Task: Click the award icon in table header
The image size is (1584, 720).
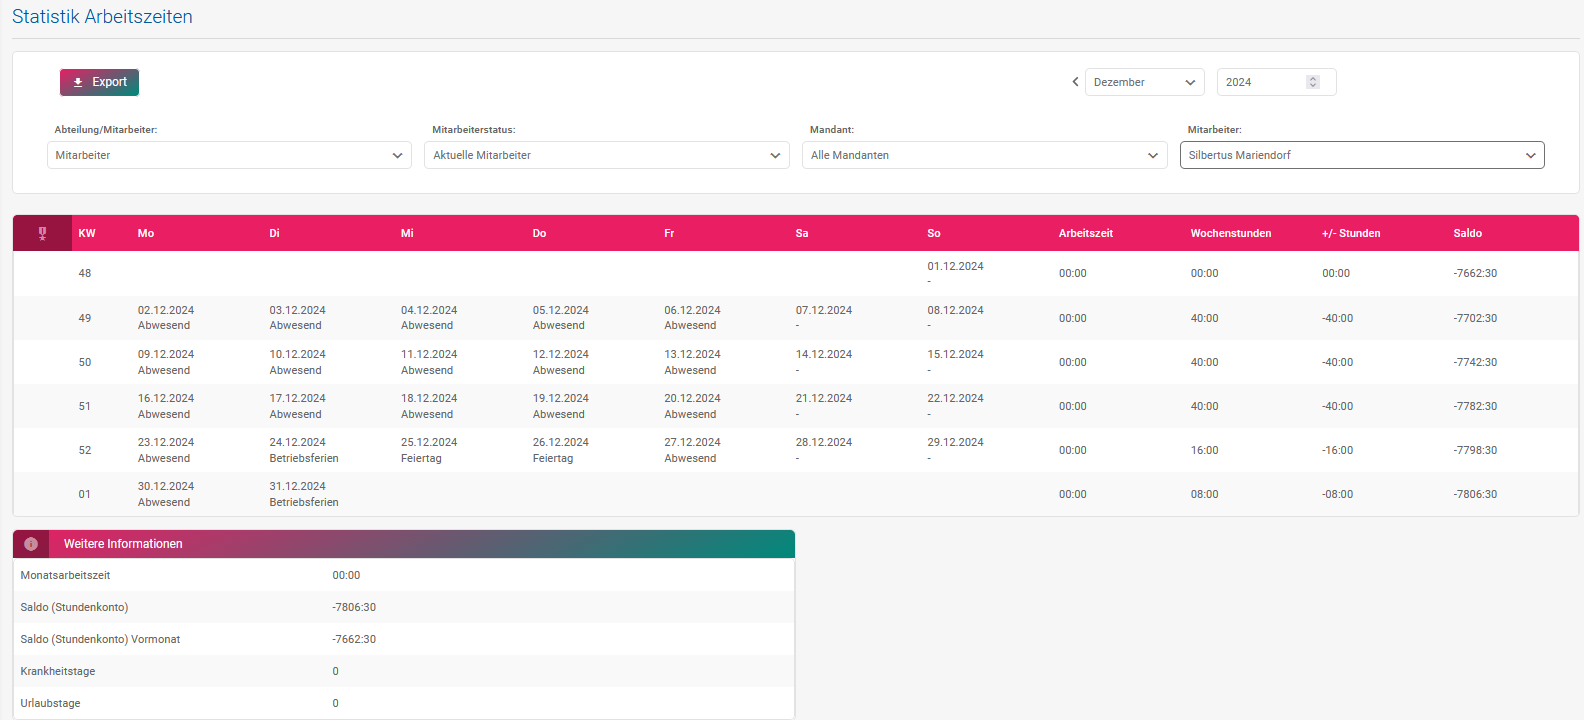Action: pyautogui.click(x=42, y=233)
